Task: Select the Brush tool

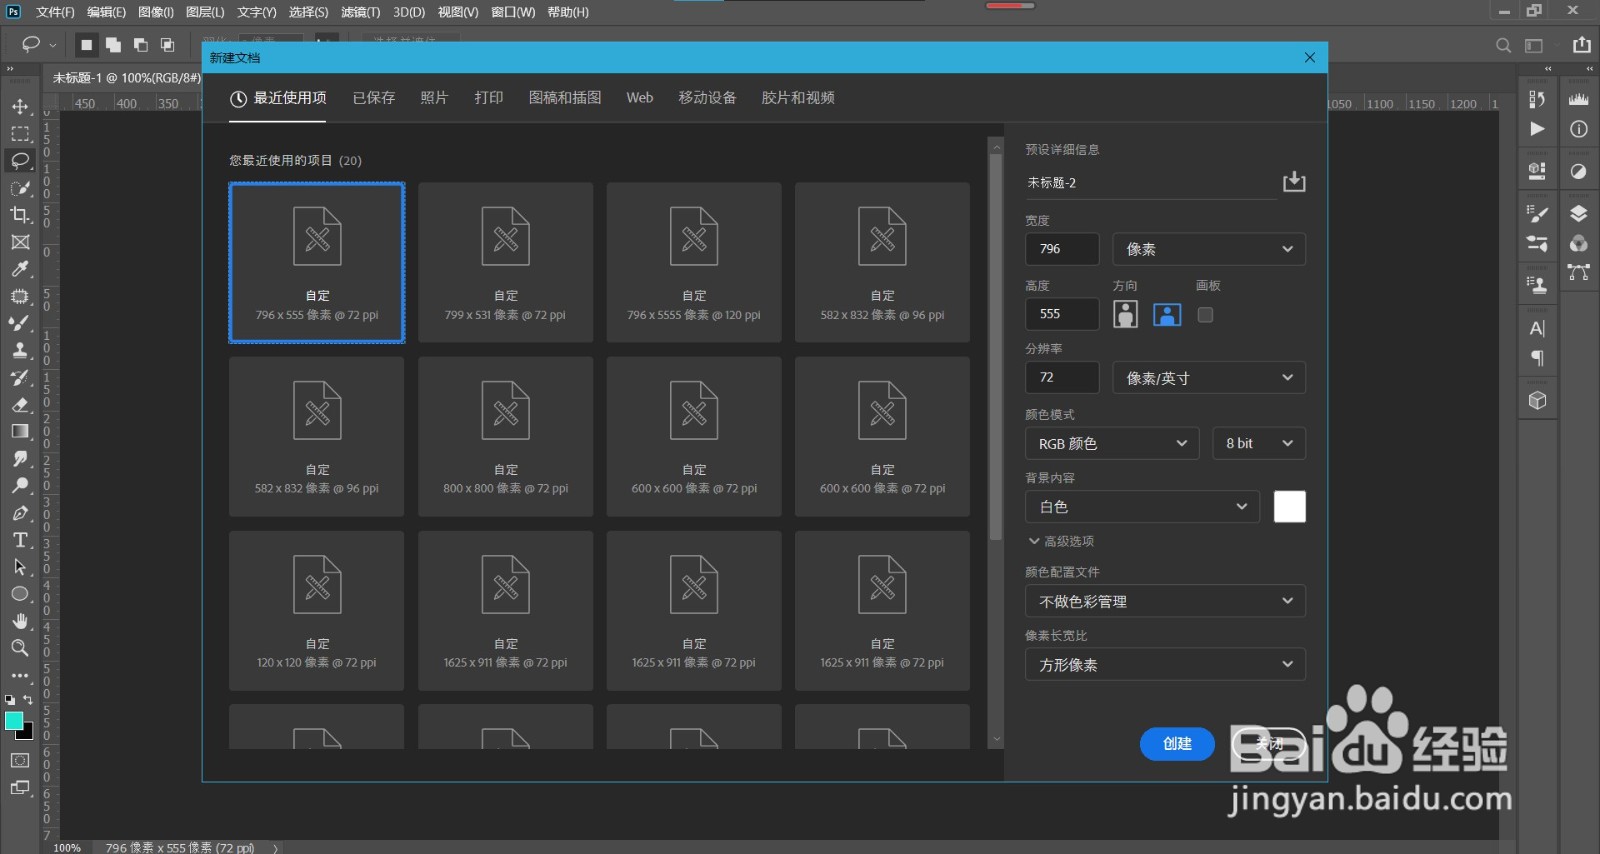Action: pos(20,324)
